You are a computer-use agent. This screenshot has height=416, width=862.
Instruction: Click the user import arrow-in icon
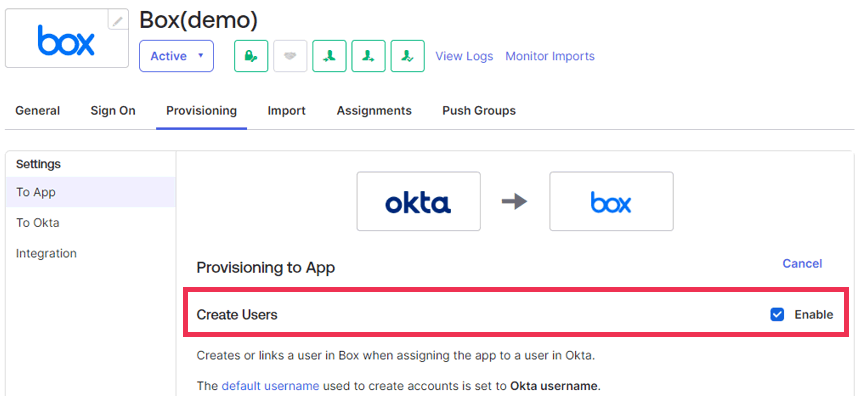[x=329, y=56]
